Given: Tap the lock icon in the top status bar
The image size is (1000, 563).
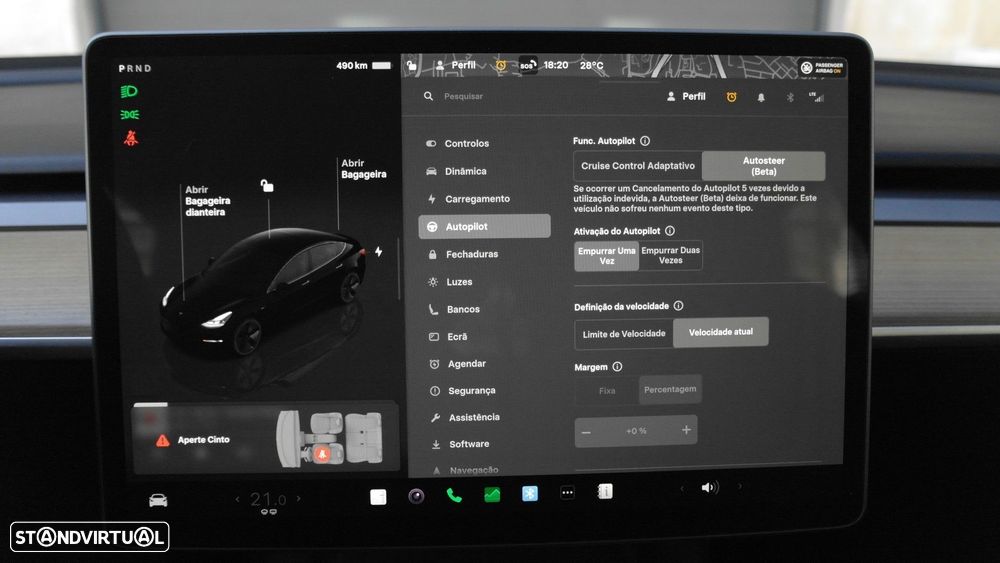Looking at the screenshot, I should [412, 65].
